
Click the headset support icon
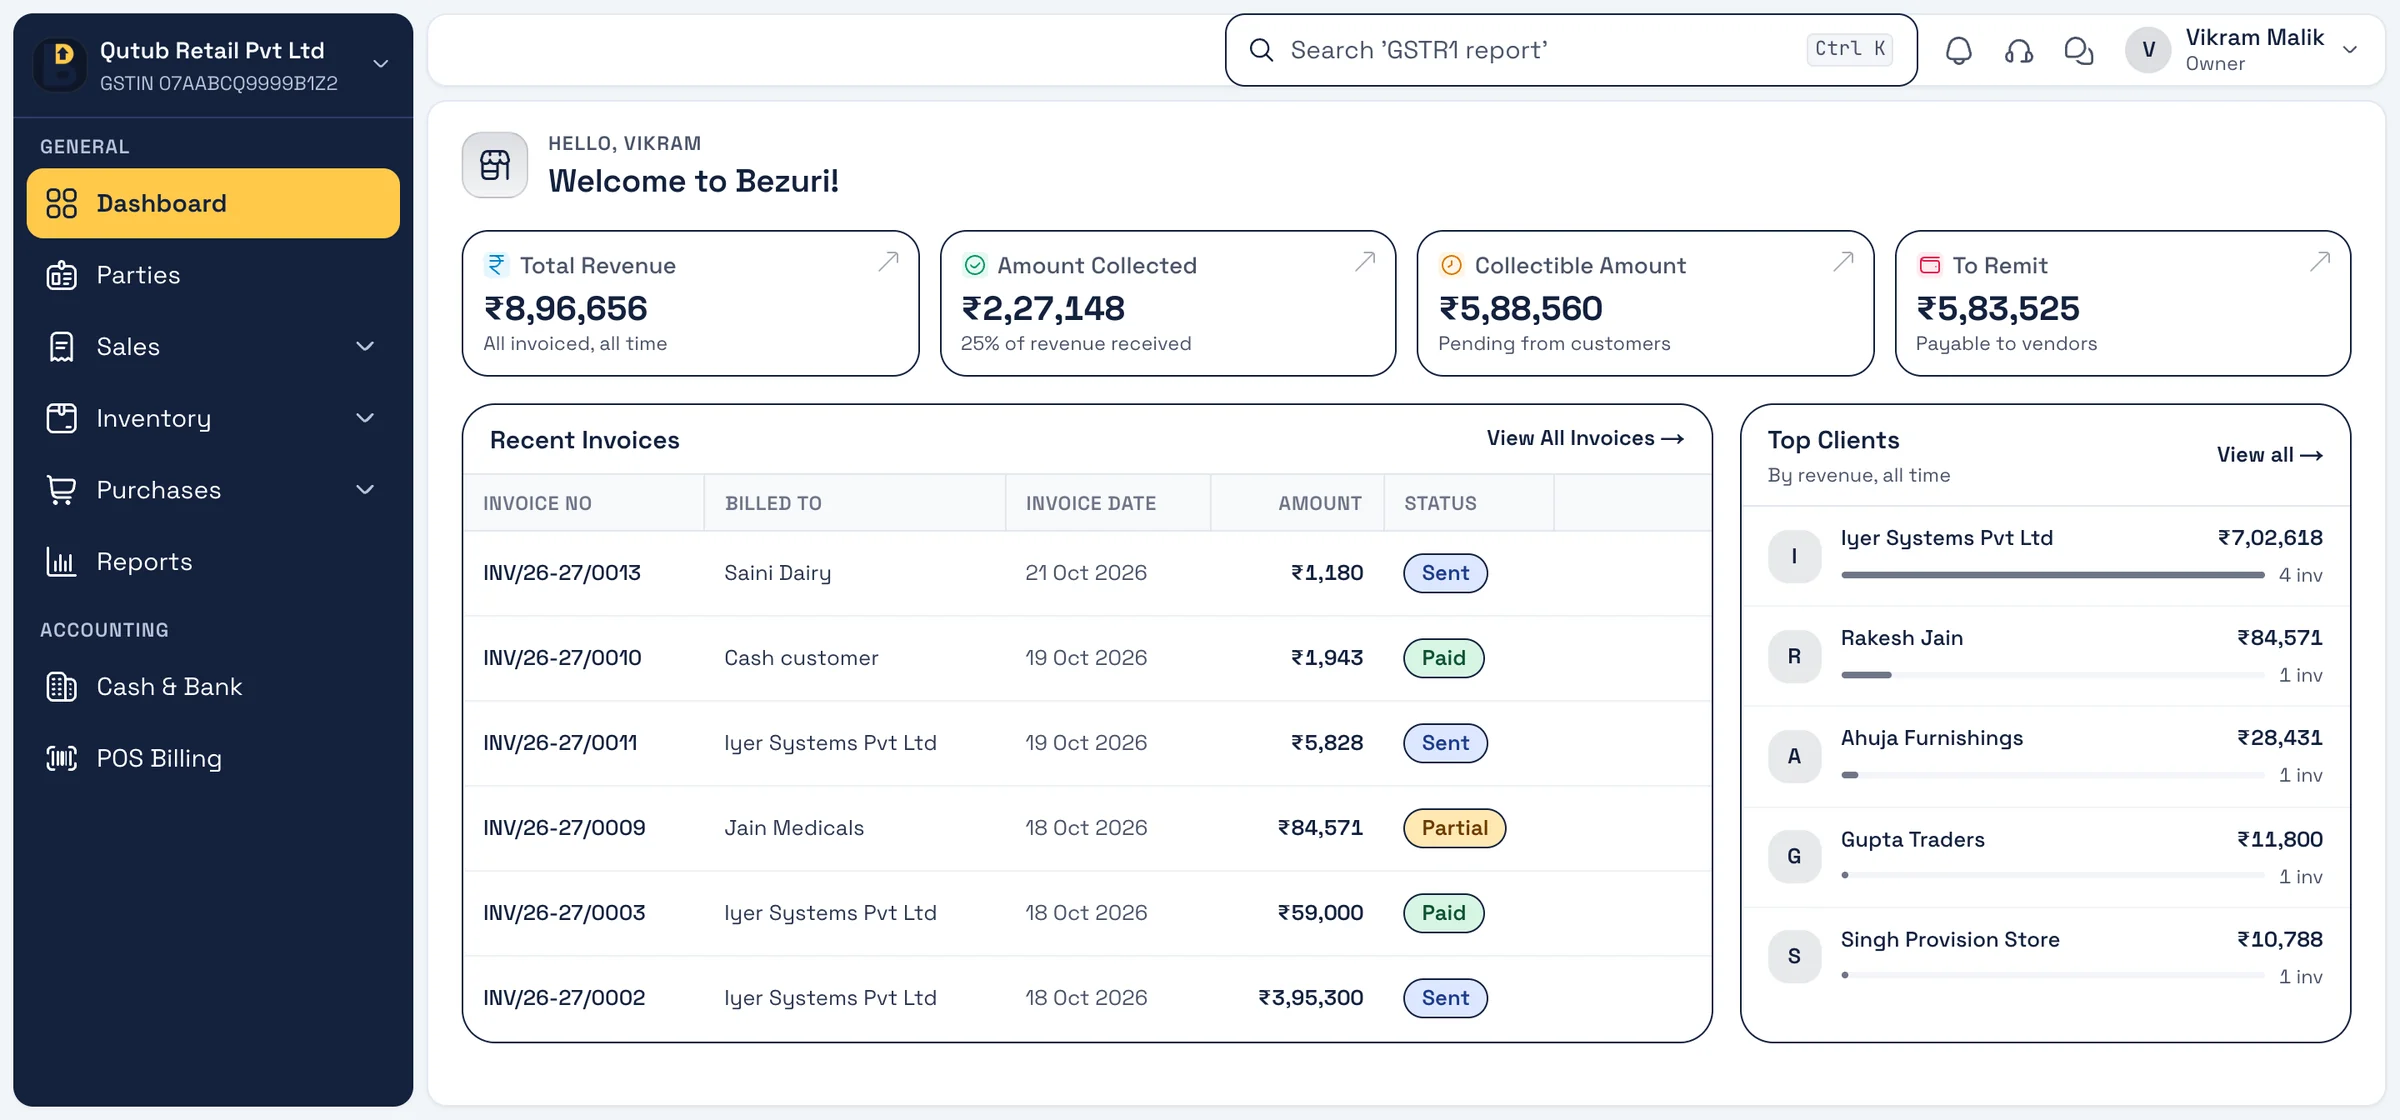pyautogui.click(x=2018, y=51)
